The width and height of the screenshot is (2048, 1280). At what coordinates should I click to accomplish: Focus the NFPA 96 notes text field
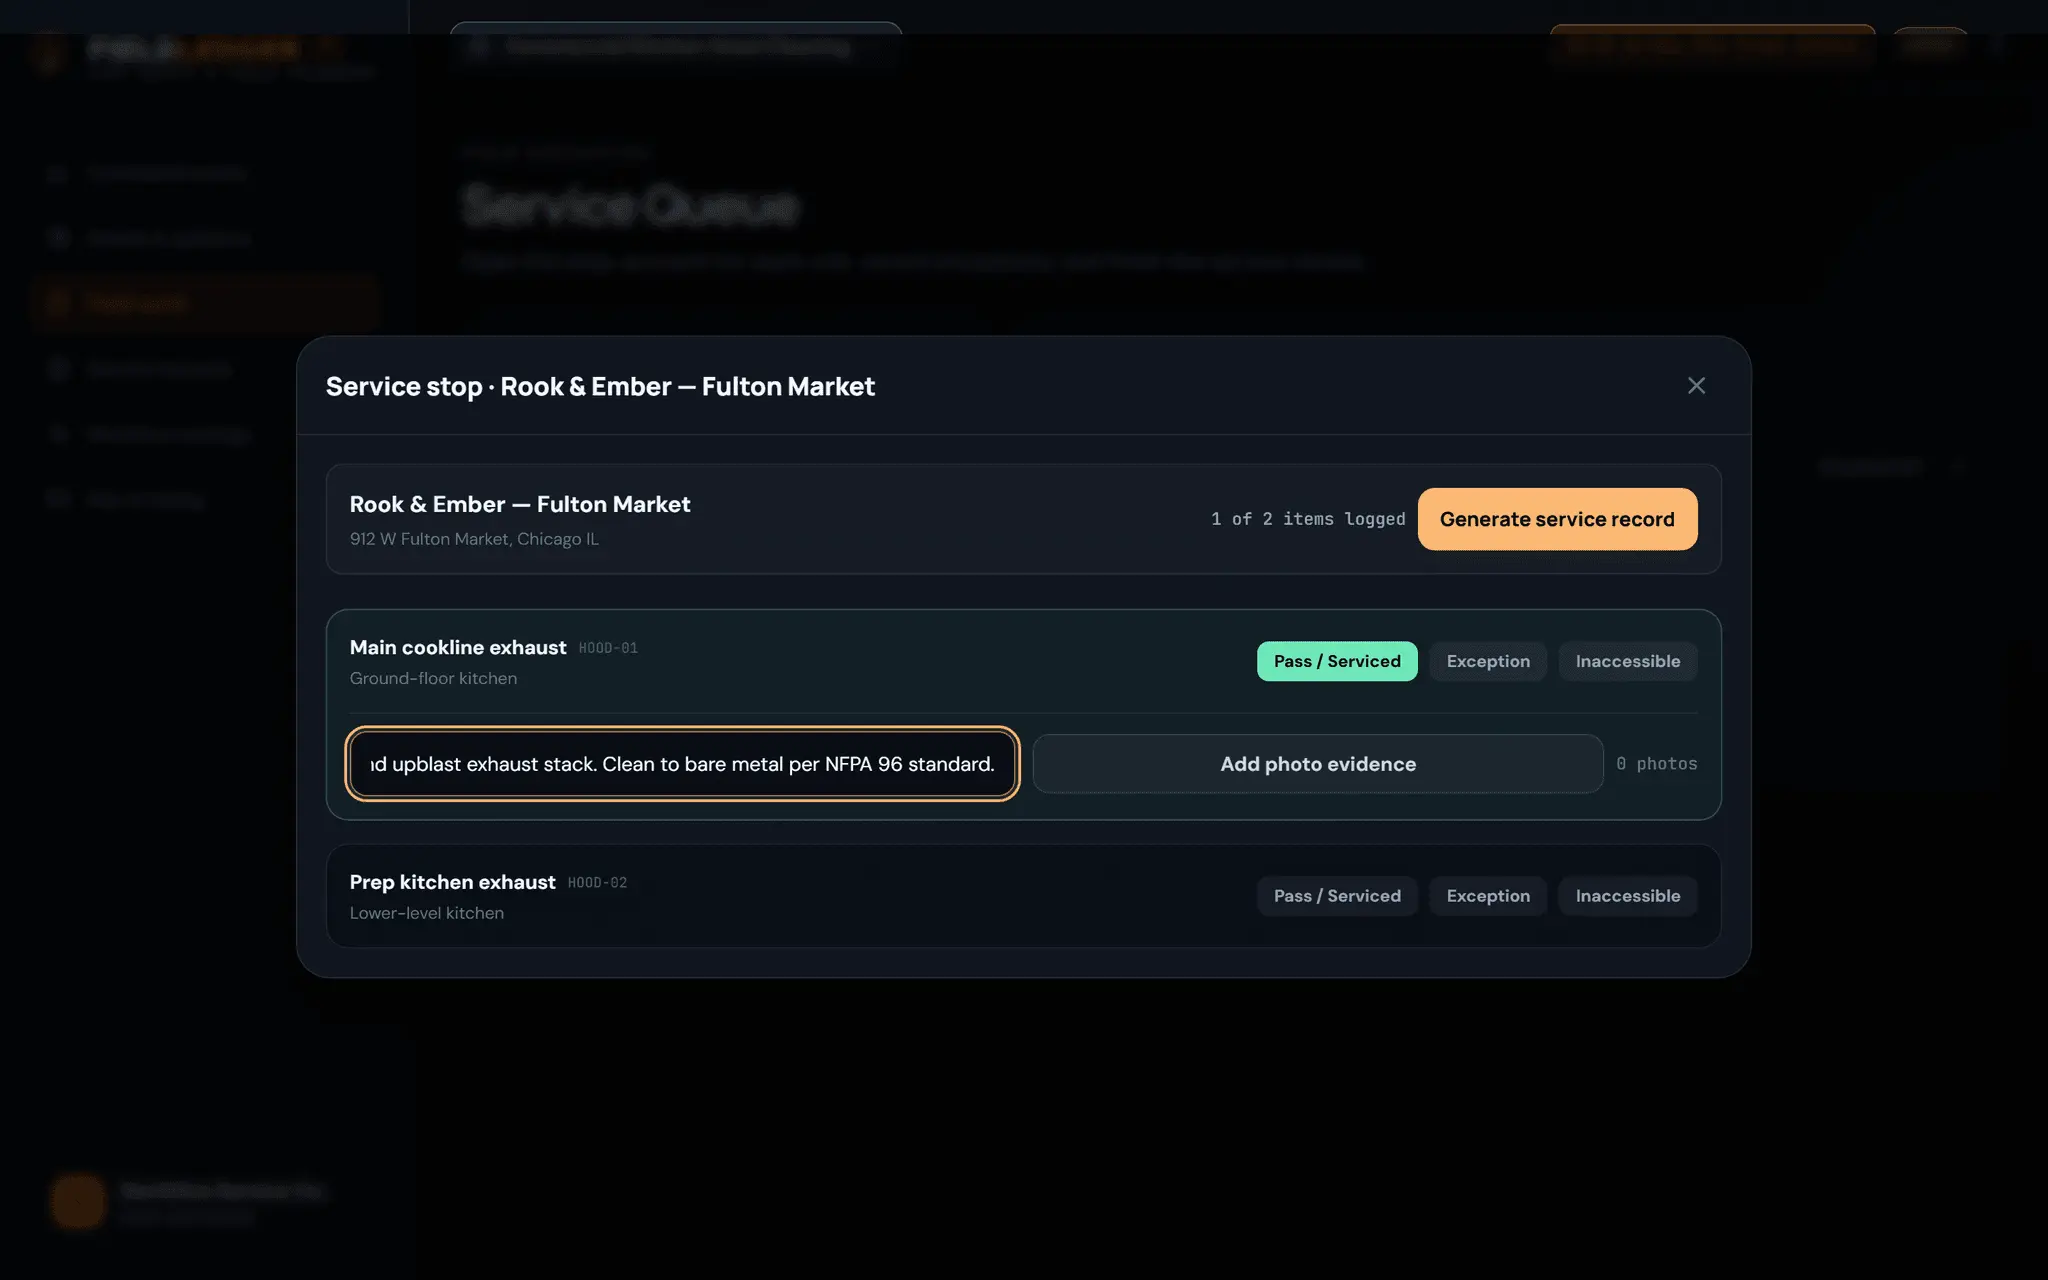(682, 764)
